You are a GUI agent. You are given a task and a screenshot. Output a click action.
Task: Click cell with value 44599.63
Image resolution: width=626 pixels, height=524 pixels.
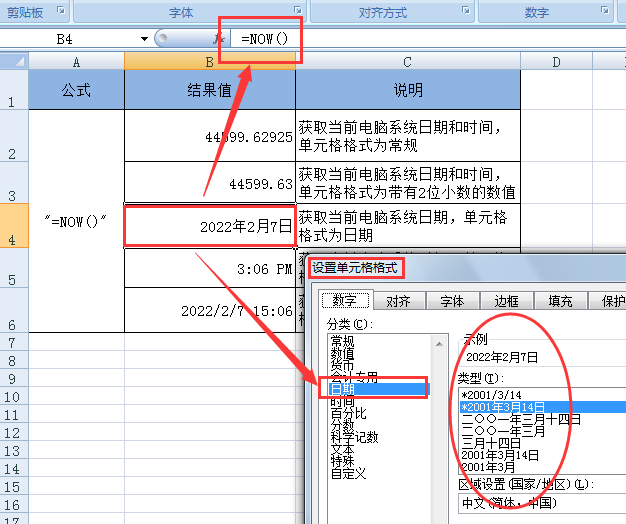210,183
